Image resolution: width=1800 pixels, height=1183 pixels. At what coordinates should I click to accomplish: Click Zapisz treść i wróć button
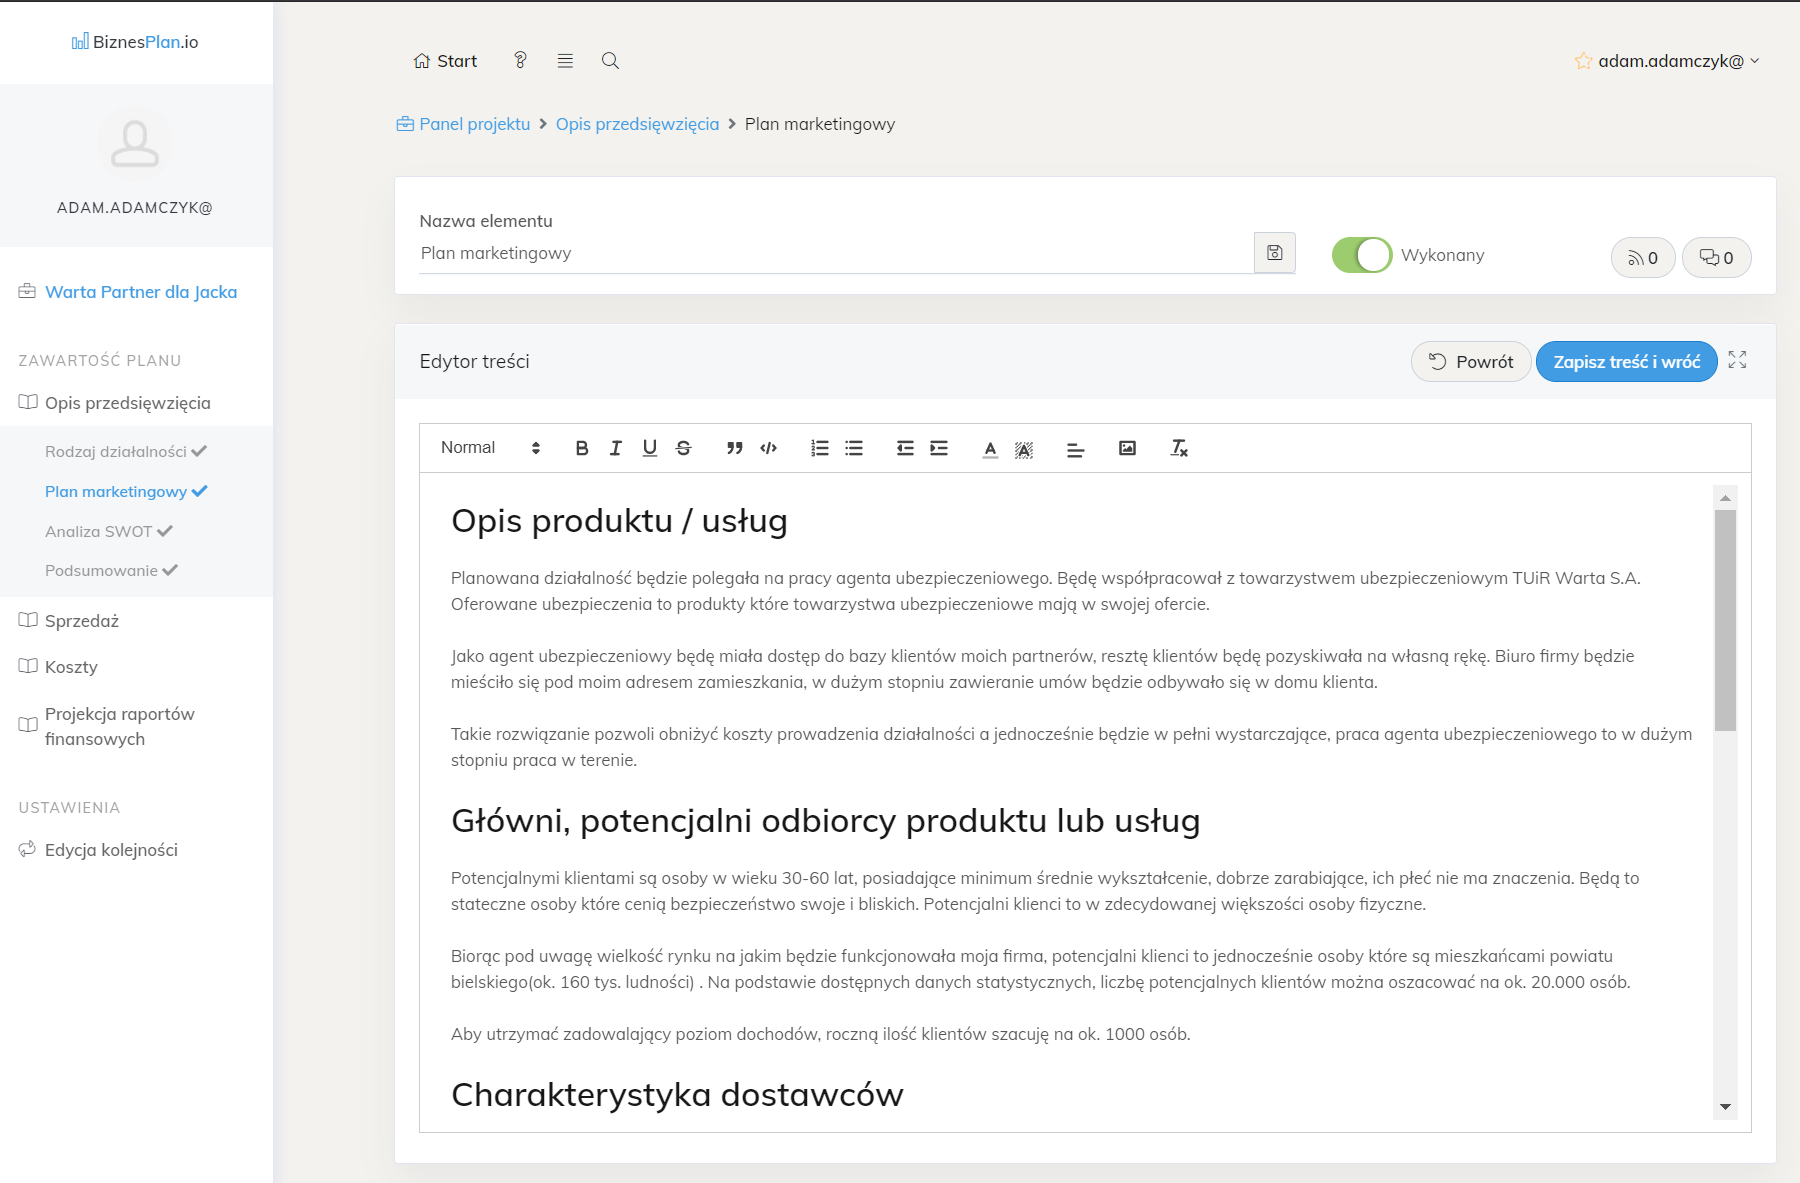coord(1627,362)
